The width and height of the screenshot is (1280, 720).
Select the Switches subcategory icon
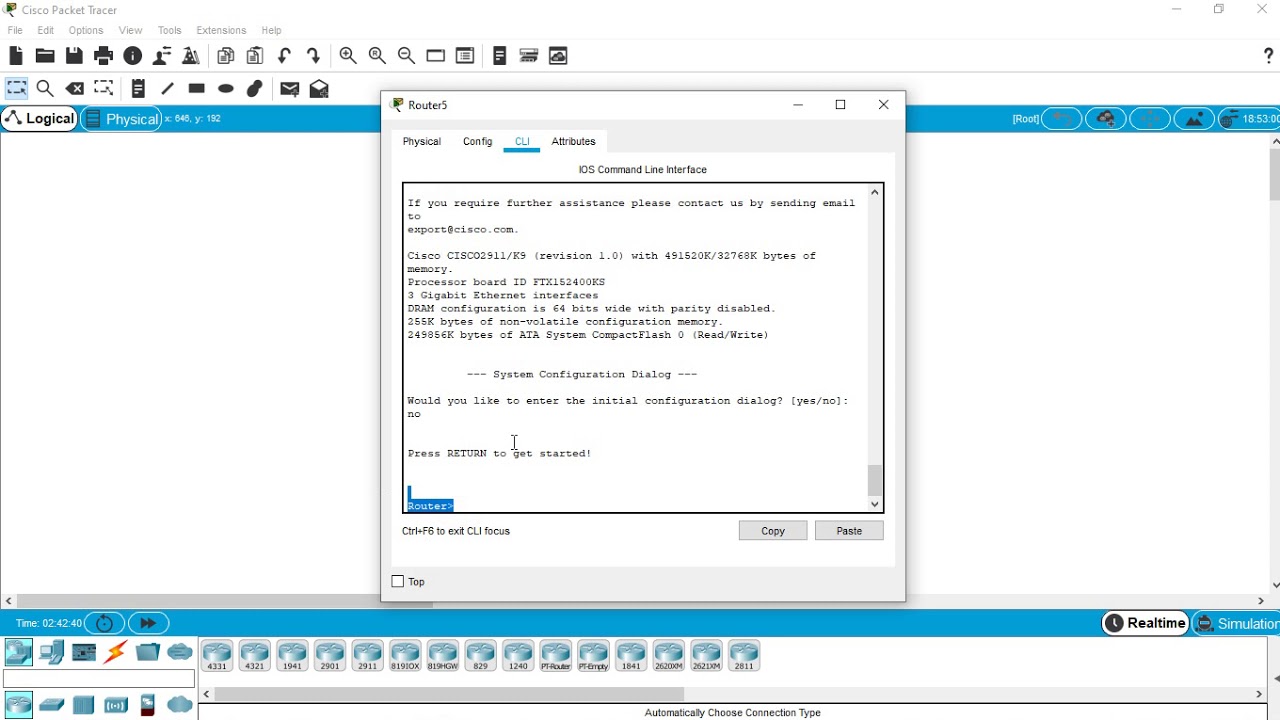[51, 705]
